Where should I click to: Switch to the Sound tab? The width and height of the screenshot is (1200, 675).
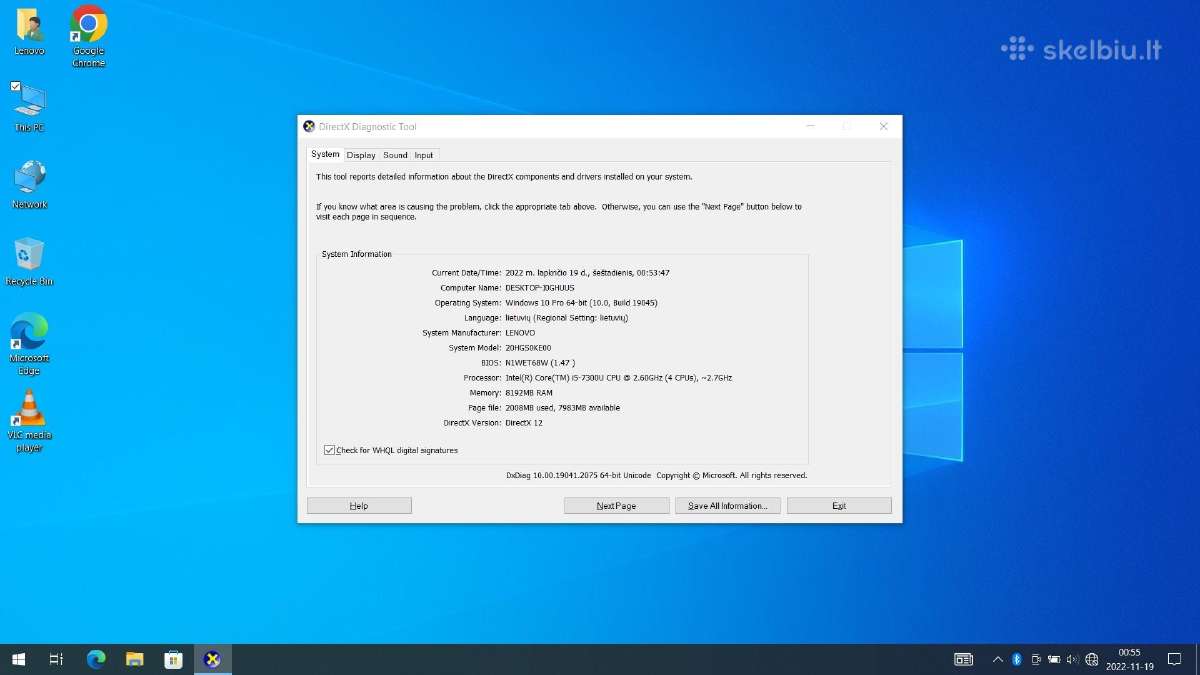tap(395, 155)
